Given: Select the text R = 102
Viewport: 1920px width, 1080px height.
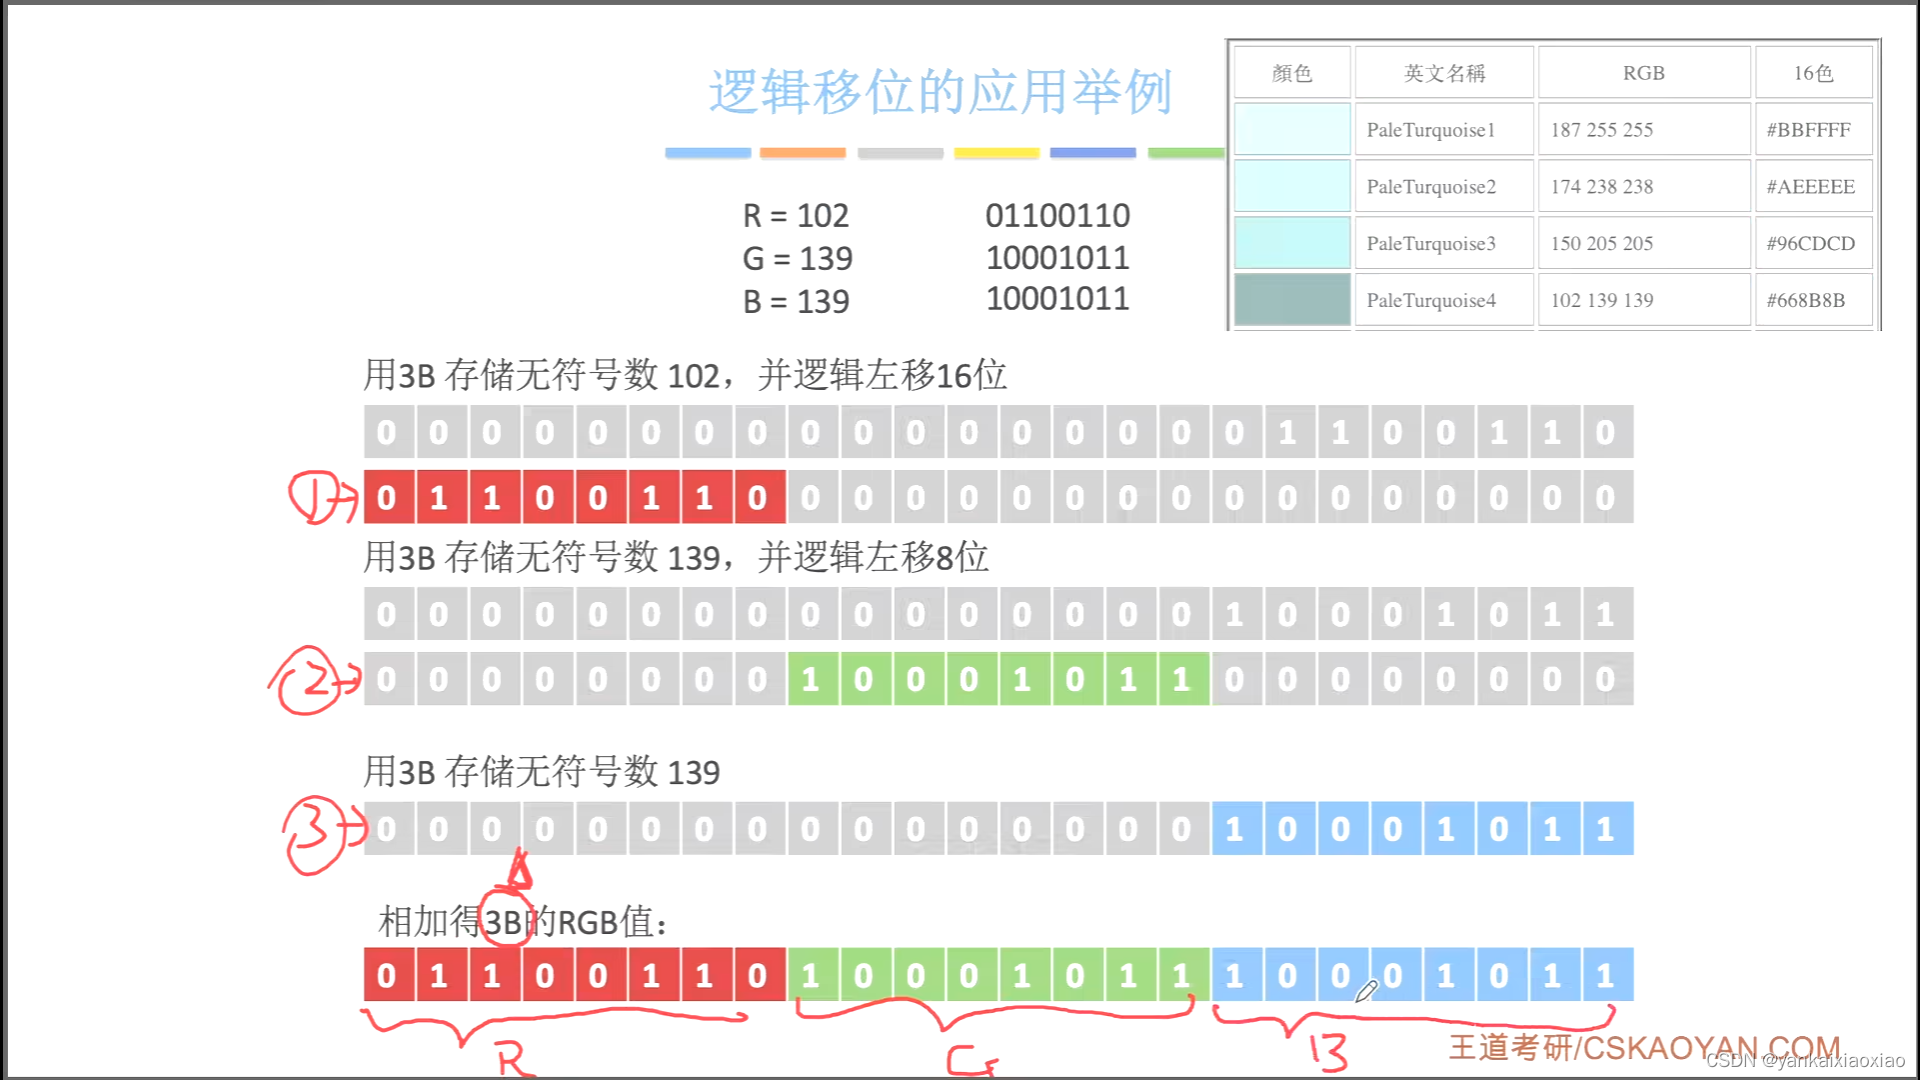Looking at the screenshot, I should point(795,216).
